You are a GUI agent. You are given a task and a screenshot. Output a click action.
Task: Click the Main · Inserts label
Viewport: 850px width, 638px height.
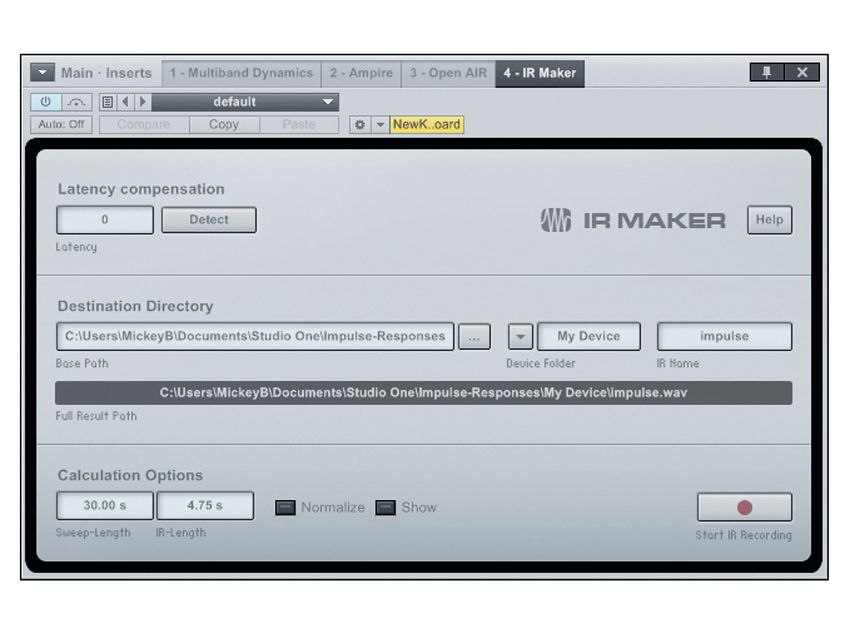106,73
